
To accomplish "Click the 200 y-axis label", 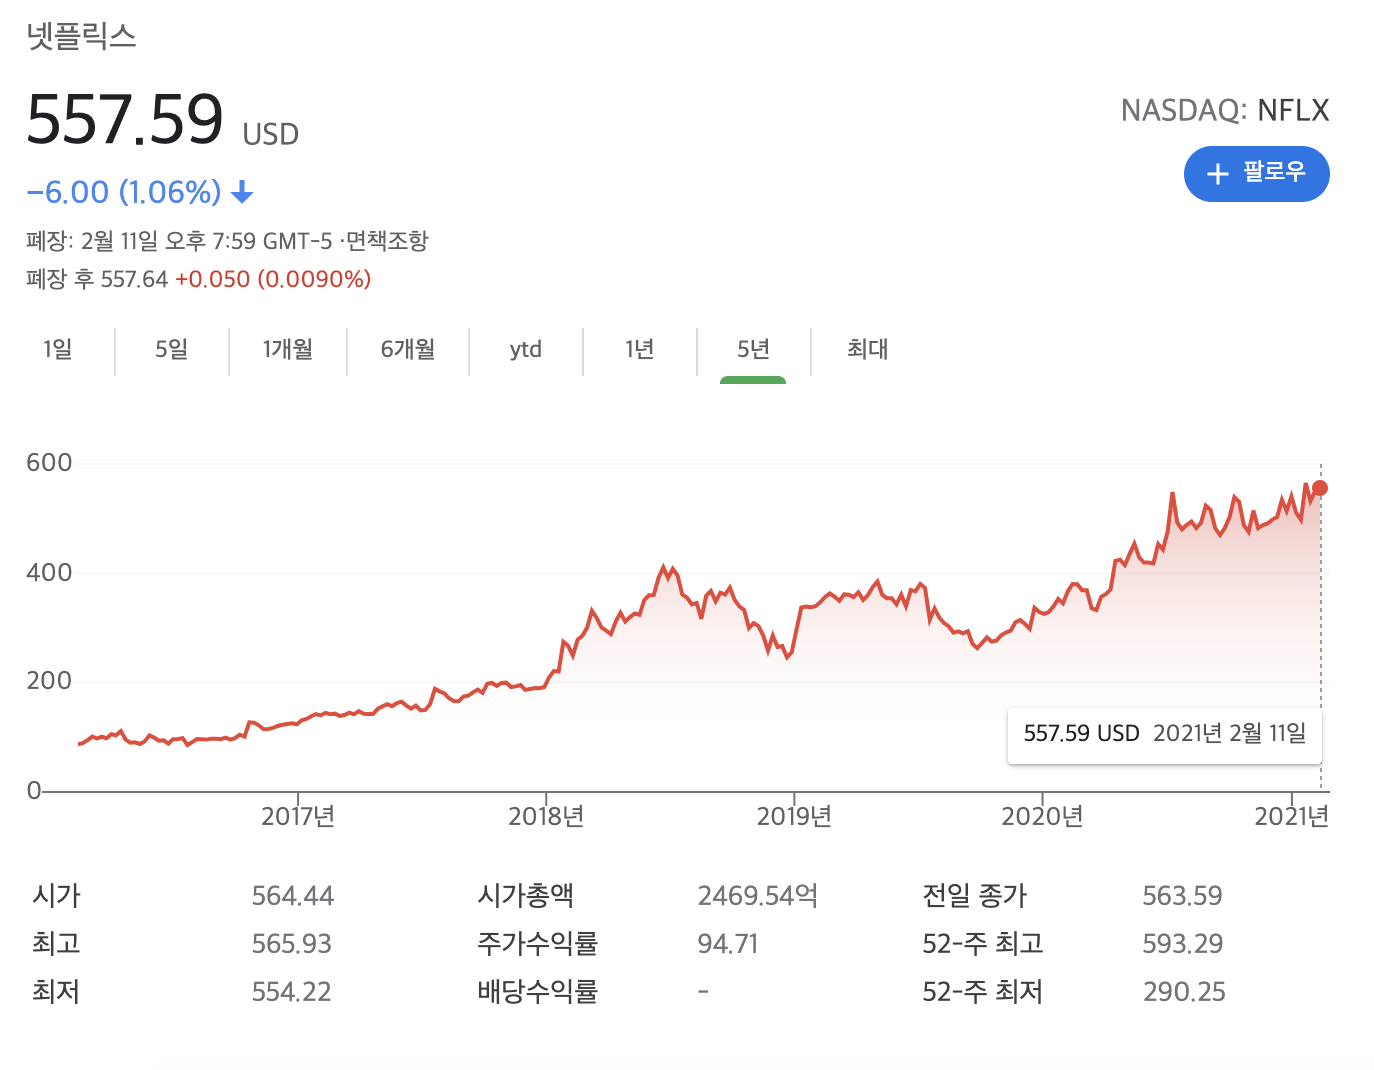I will coord(49,681).
